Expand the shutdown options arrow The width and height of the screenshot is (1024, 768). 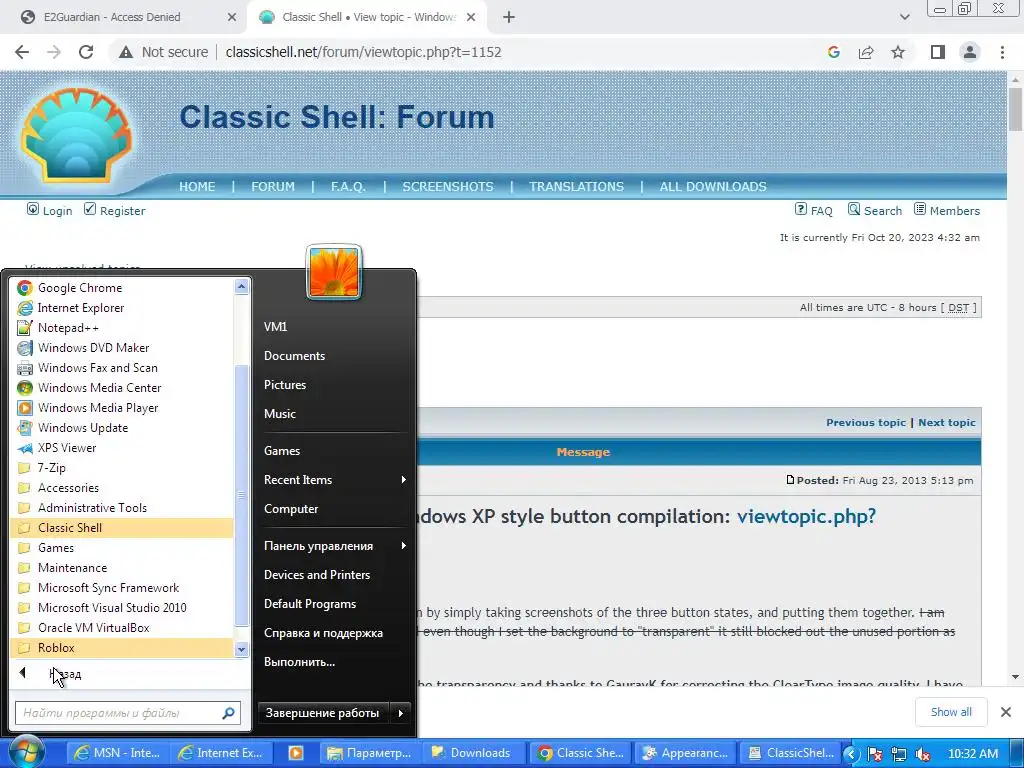(400, 713)
